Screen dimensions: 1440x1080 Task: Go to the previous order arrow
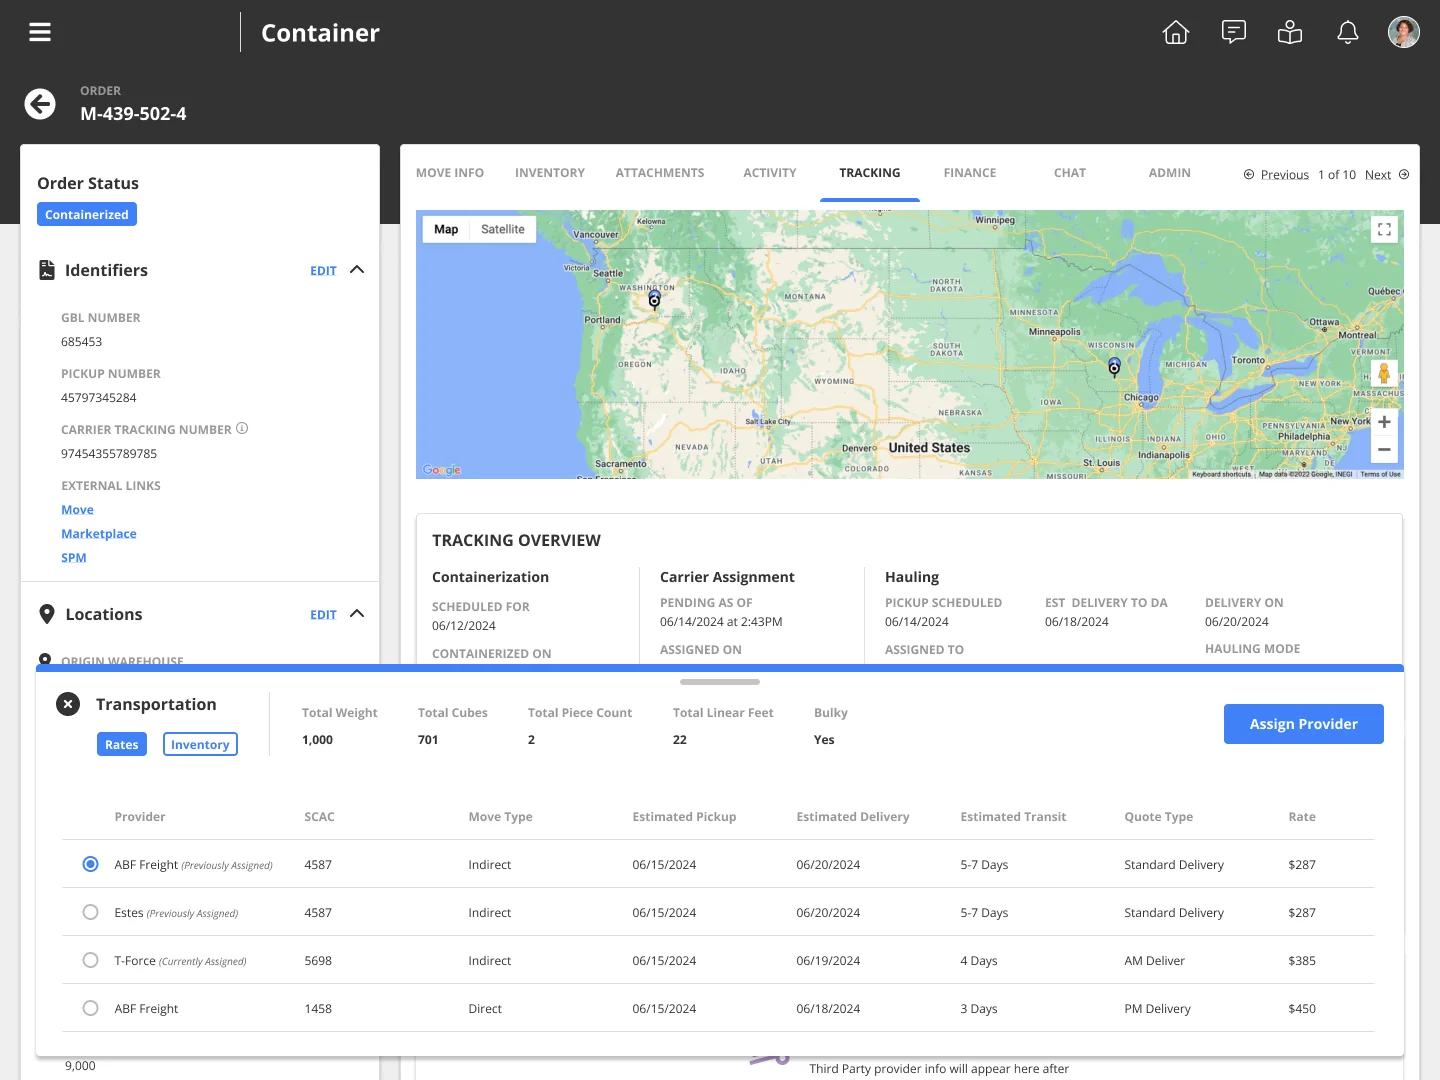(x=1249, y=174)
